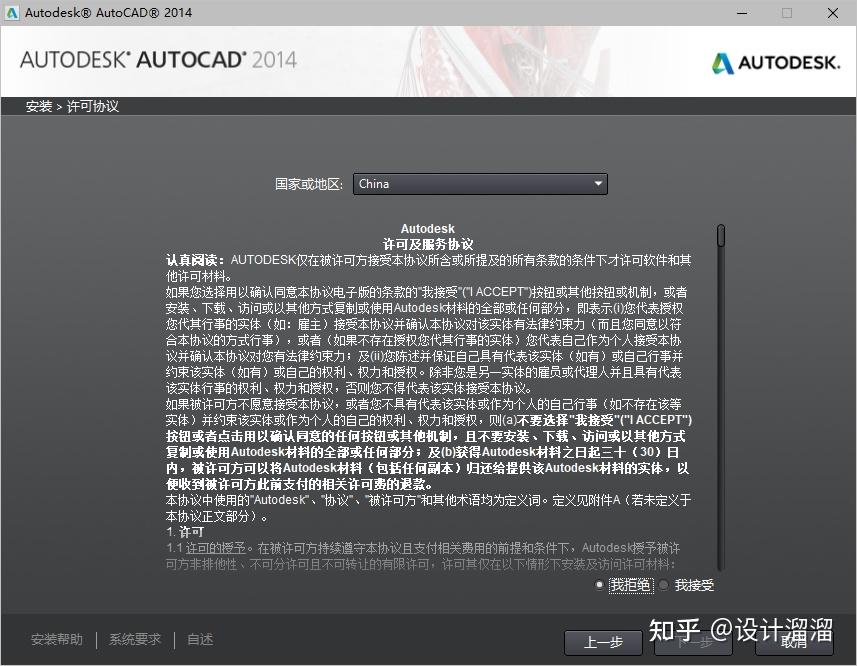Open the 自述 (Readme) link
857x666 pixels.
tap(199, 639)
